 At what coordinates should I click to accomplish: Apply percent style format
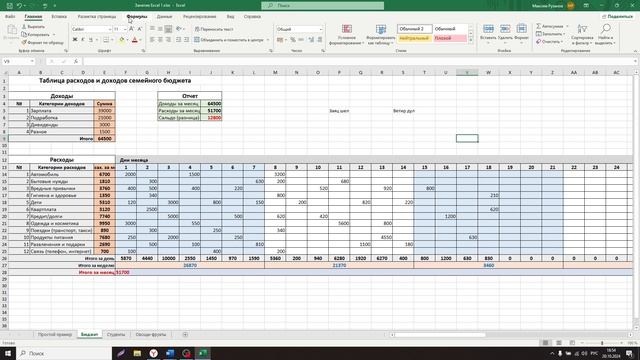click(293, 40)
